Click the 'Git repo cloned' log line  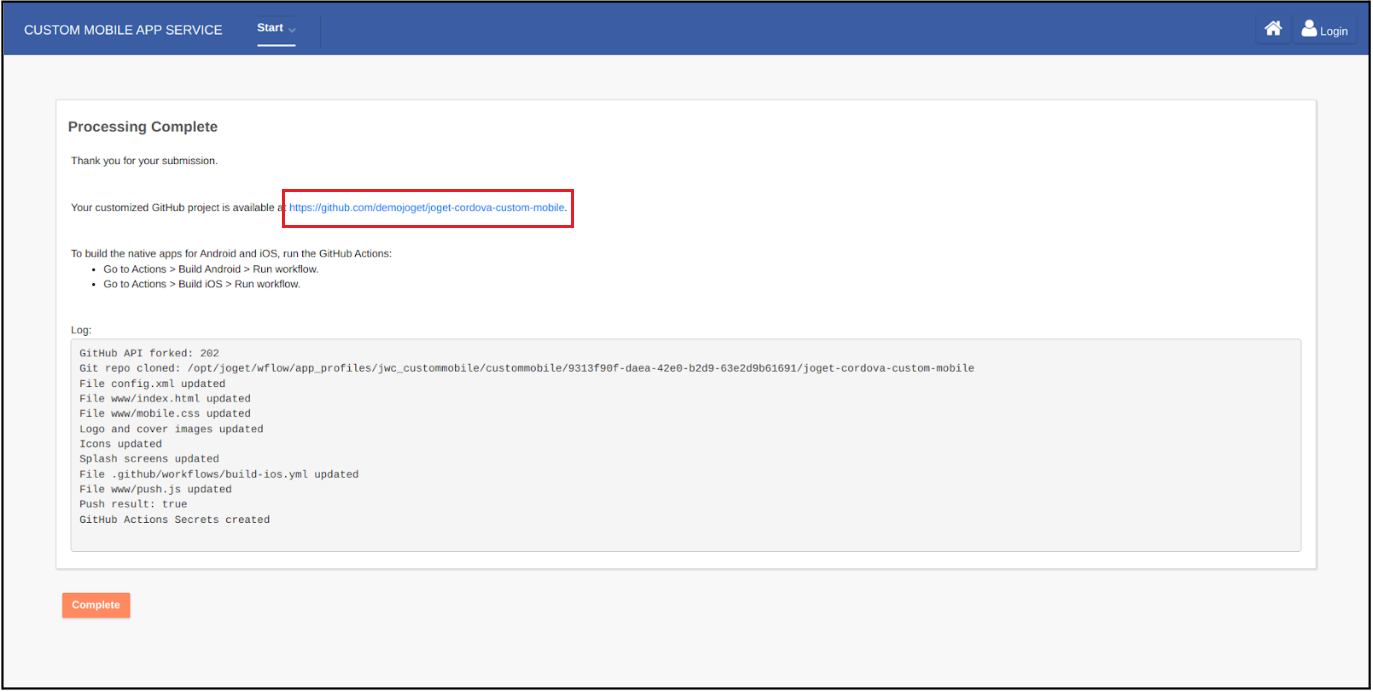tap(527, 368)
